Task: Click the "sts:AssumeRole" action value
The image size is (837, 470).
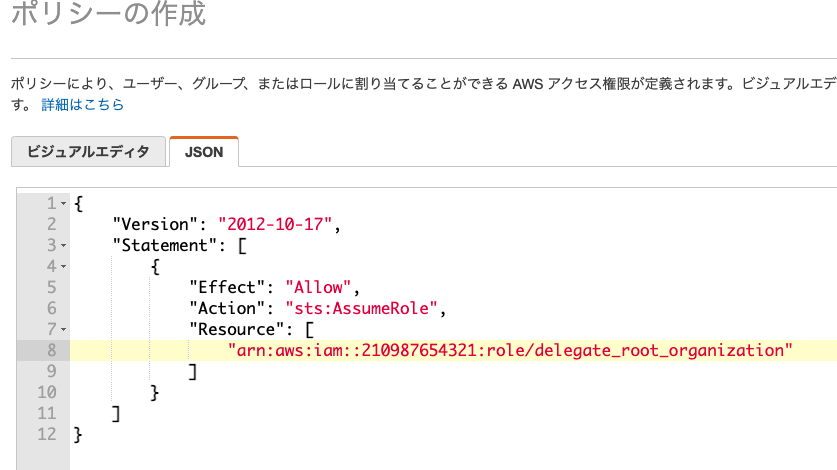Action: point(361,308)
